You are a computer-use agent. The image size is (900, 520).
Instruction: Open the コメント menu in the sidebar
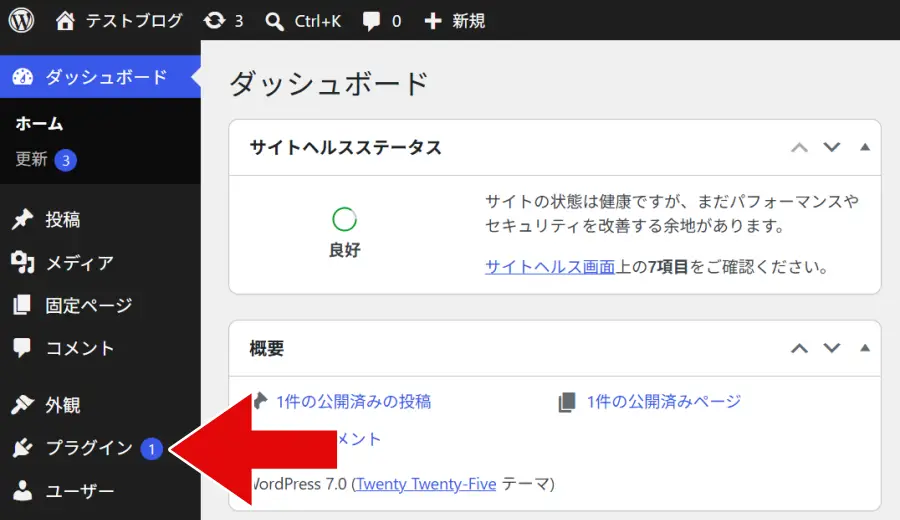[x=80, y=348]
